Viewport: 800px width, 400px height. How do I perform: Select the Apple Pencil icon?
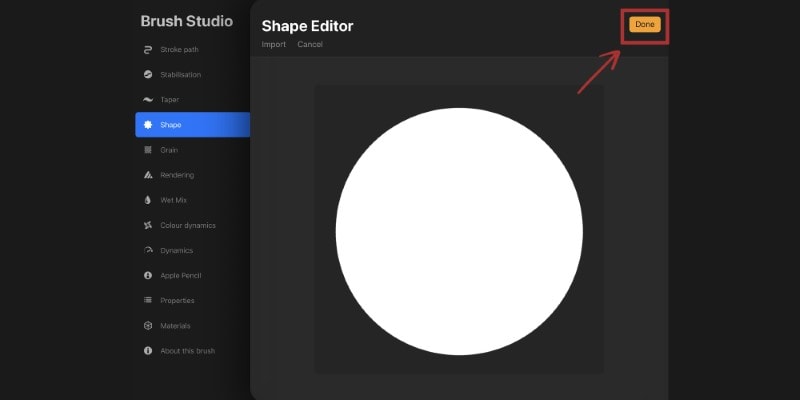tap(148, 276)
